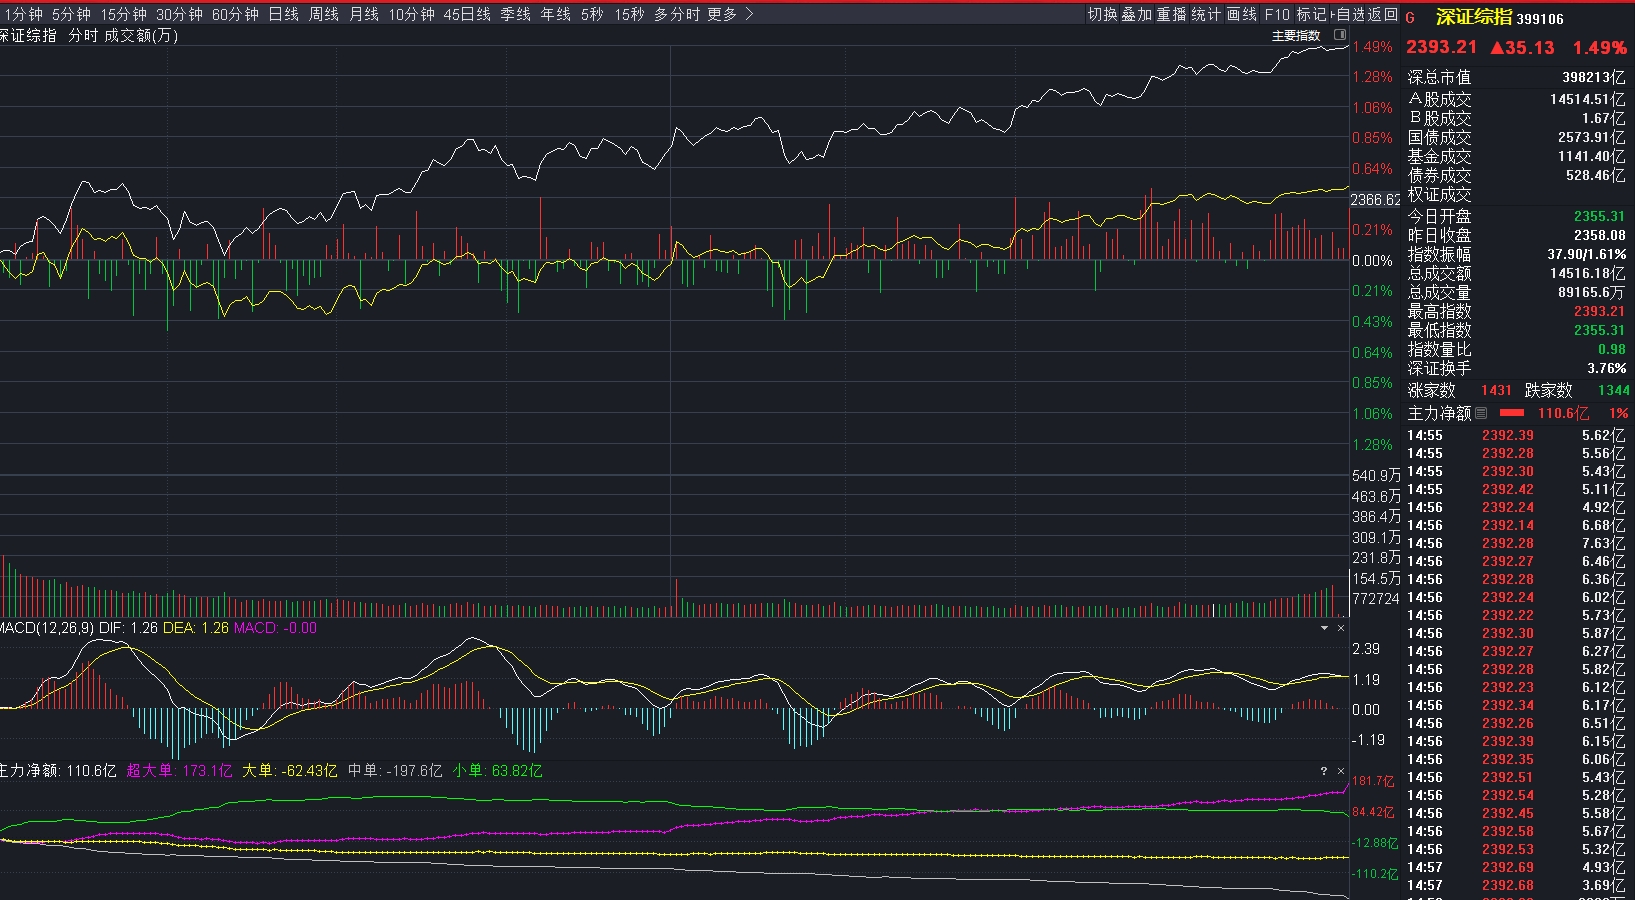
Task: Select the 30分钟 chart period
Action: pos(179,14)
